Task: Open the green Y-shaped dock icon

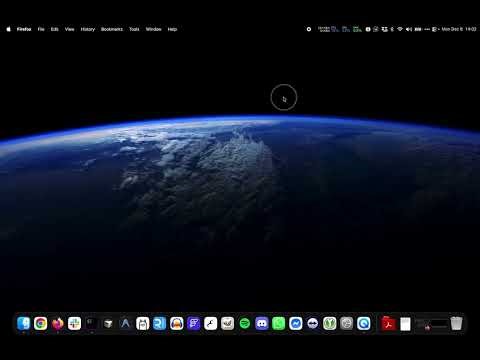Action: [x=330, y=323]
